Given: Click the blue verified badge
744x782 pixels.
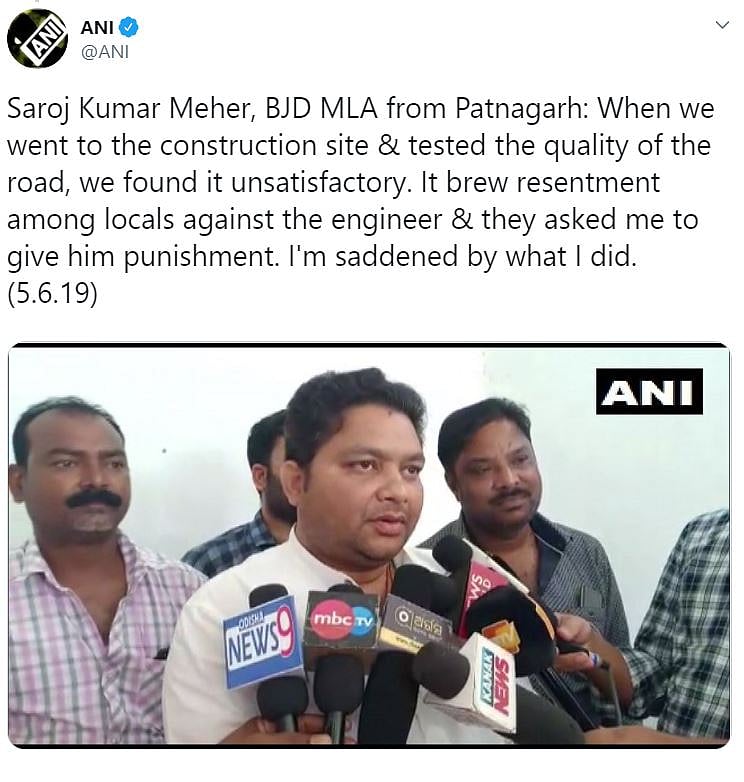Looking at the screenshot, I should (x=130, y=27).
